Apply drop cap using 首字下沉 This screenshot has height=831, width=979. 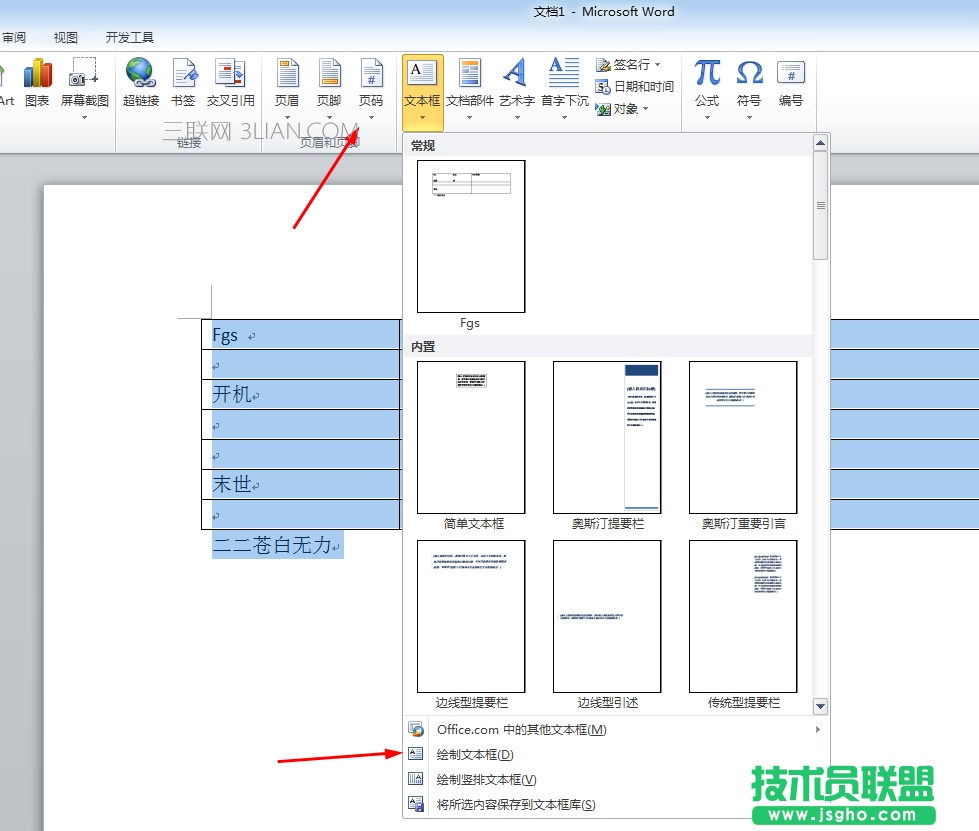(563, 85)
